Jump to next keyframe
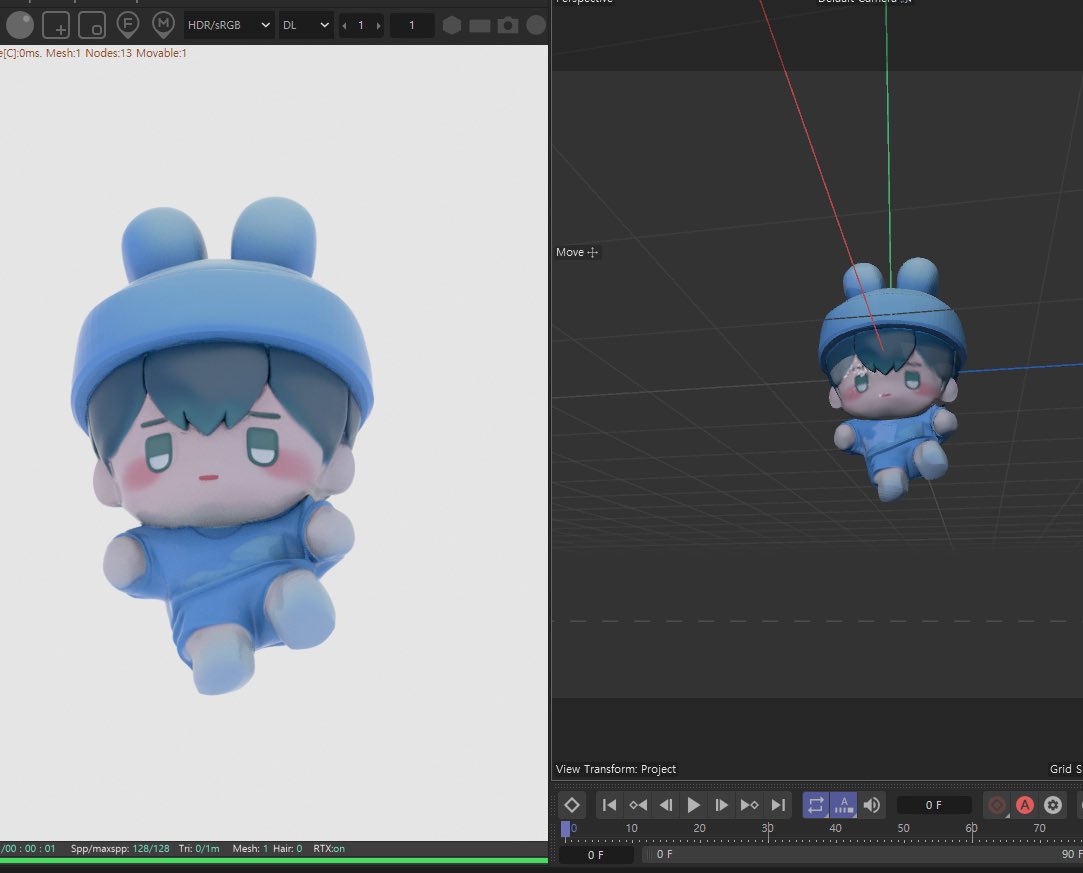Screen dimensions: 1083x873 (749, 805)
